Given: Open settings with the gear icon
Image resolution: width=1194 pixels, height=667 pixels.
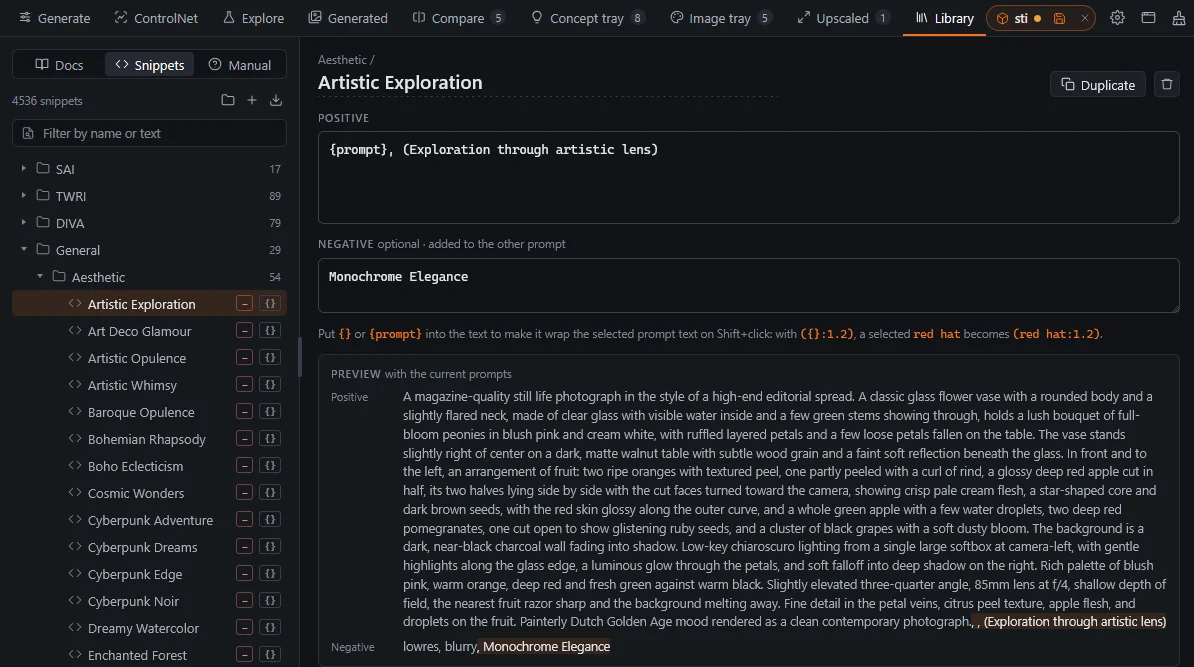Looking at the screenshot, I should [1117, 18].
